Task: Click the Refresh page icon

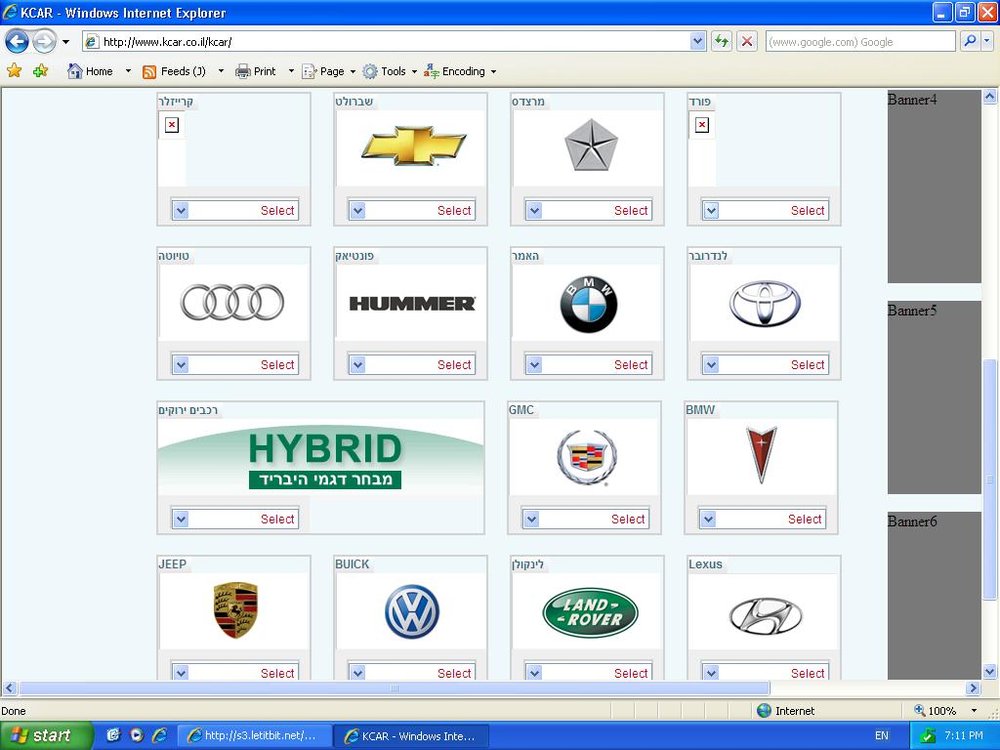Action: (721, 42)
